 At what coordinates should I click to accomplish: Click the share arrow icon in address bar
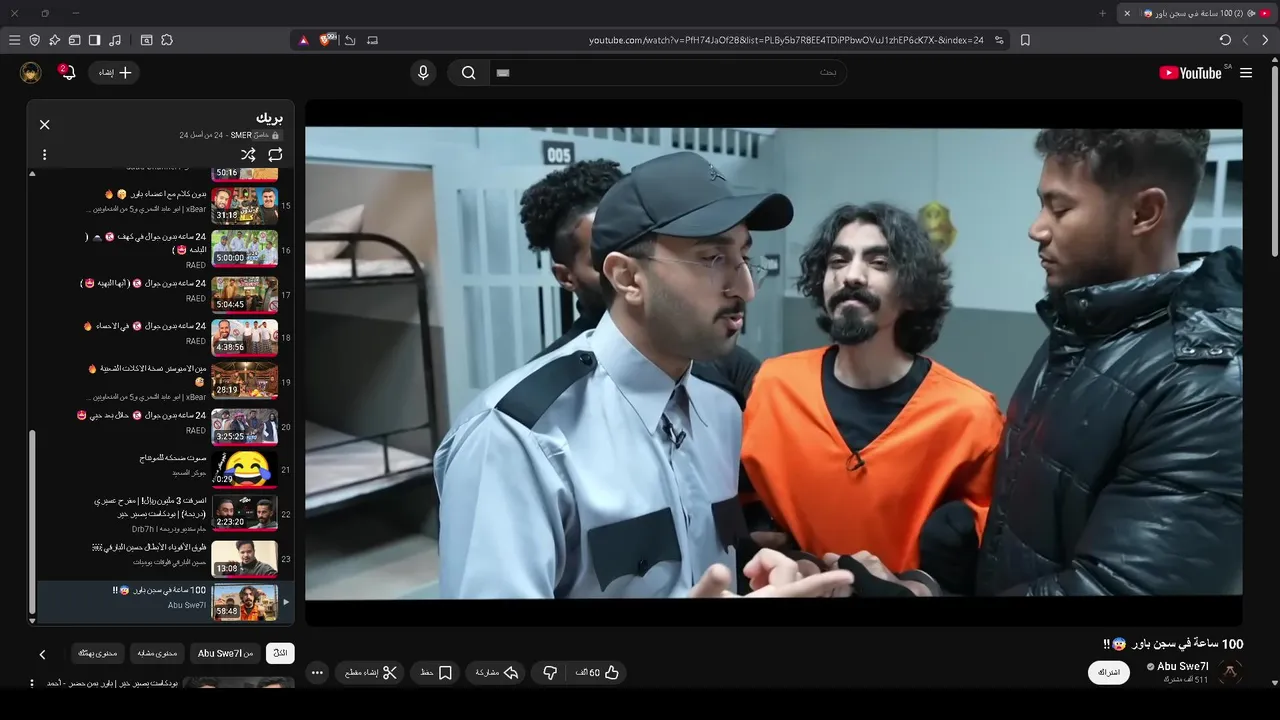350,40
